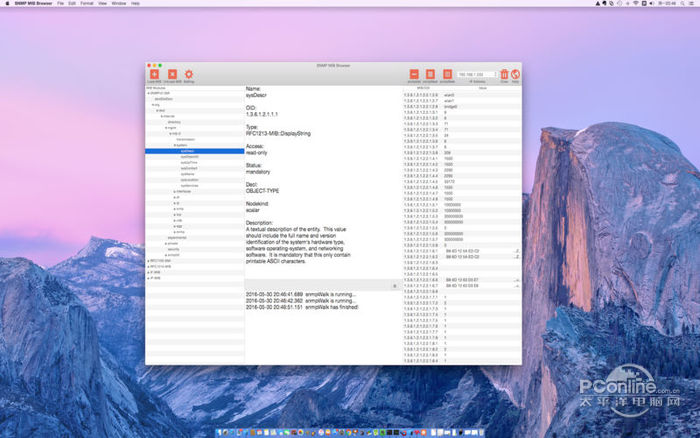
Task: Select sysContact in the tree
Action: [x=189, y=168]
